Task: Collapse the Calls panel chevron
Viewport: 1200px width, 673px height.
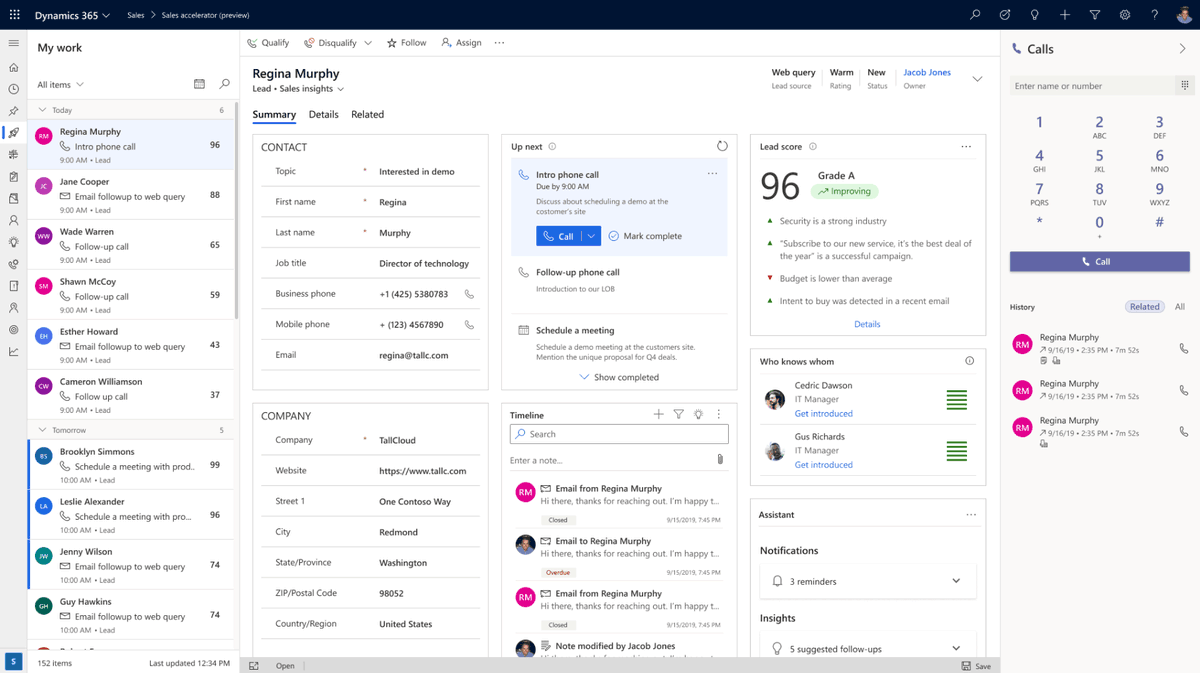Action: tap(1183, 49)
